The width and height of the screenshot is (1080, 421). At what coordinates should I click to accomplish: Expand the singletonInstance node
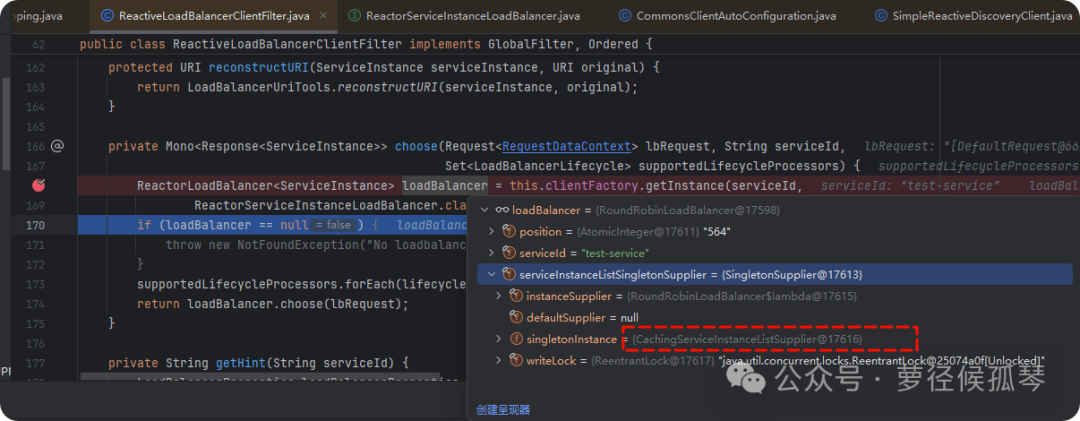(x=499, y=339)
